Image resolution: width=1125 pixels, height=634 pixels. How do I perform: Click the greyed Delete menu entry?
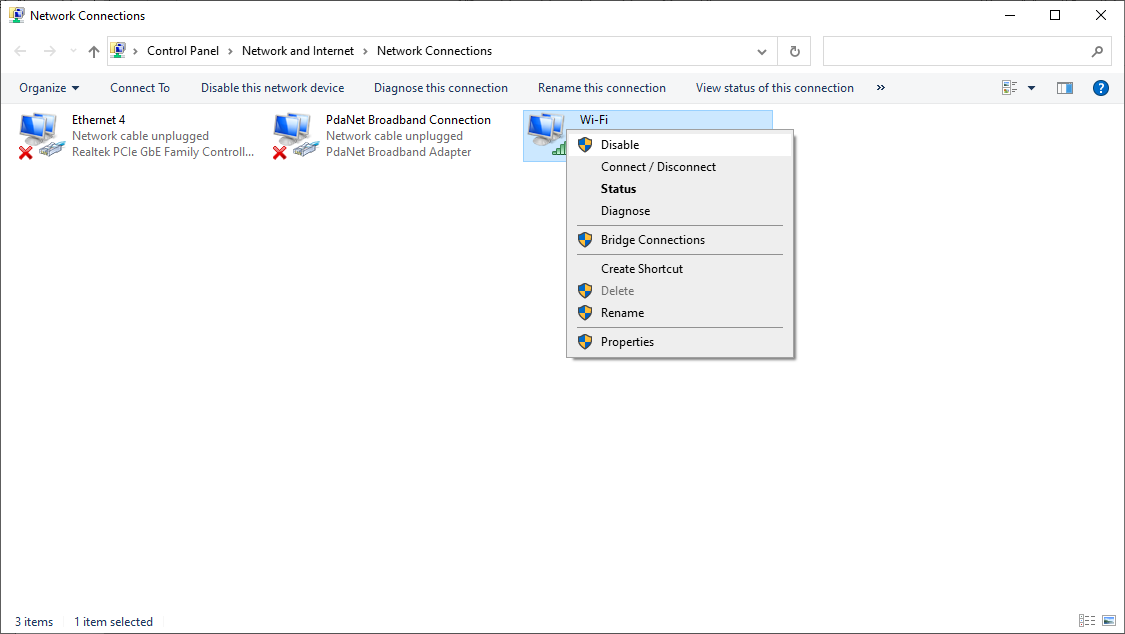click(x=679, y=290)
